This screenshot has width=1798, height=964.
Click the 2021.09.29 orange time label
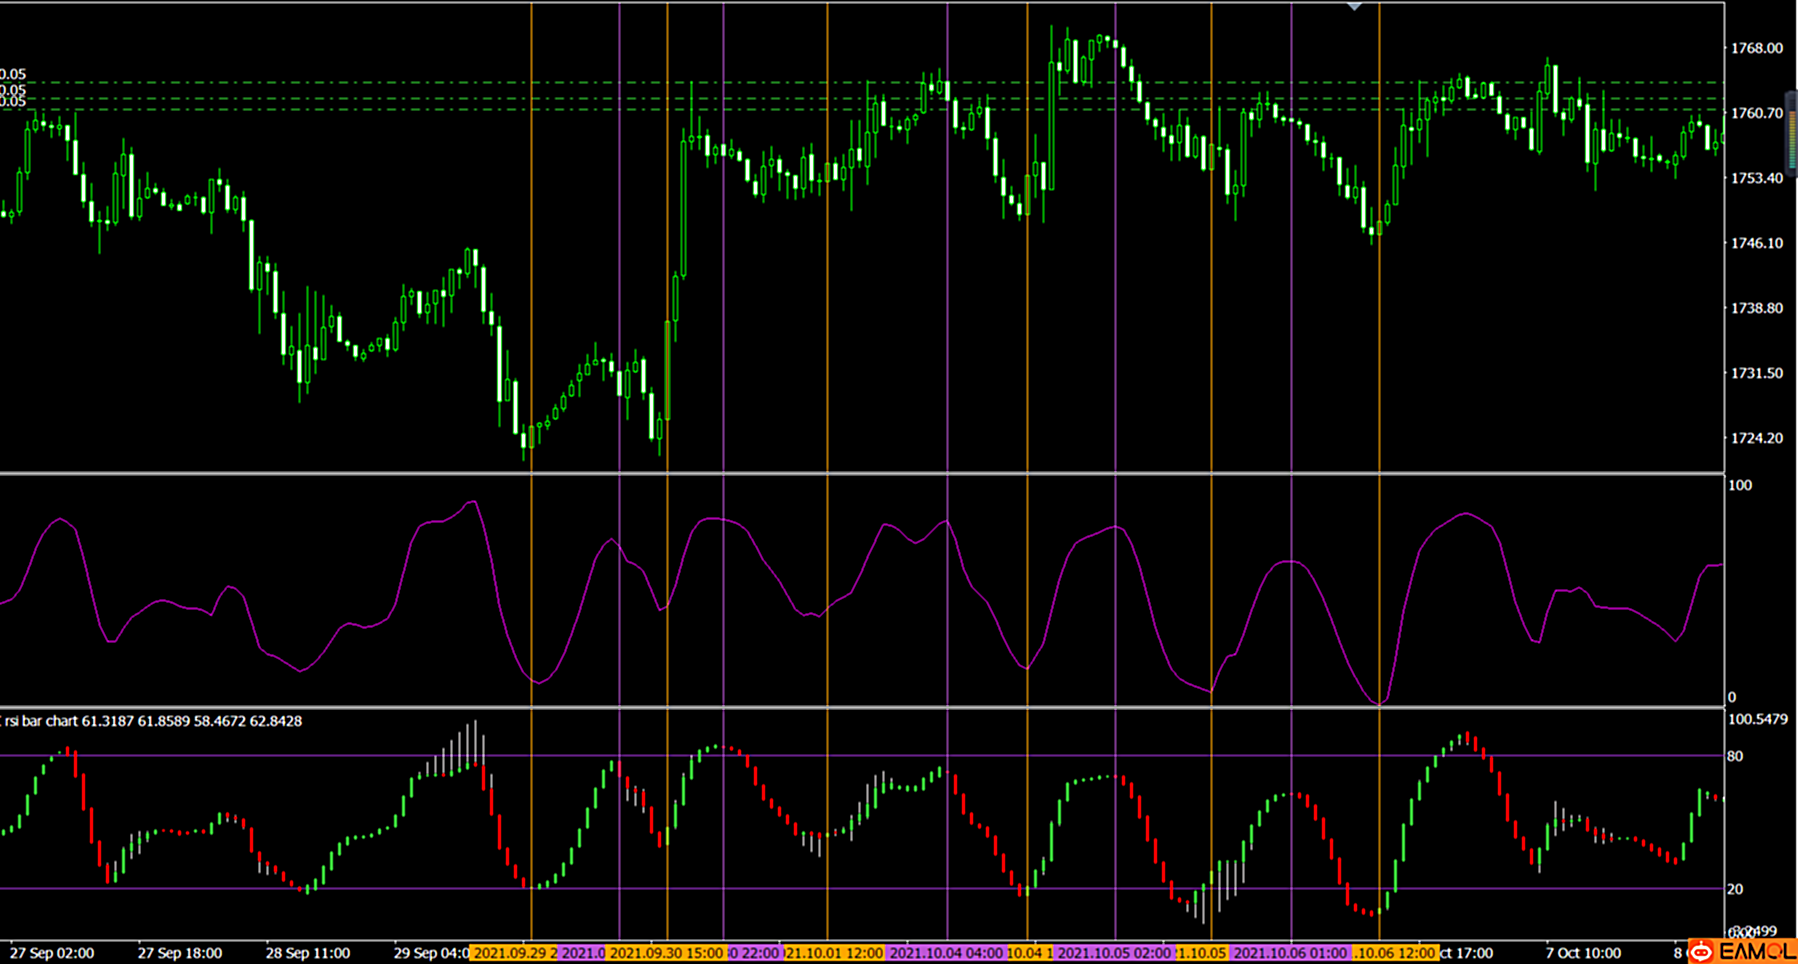click(x=513, y=953)
